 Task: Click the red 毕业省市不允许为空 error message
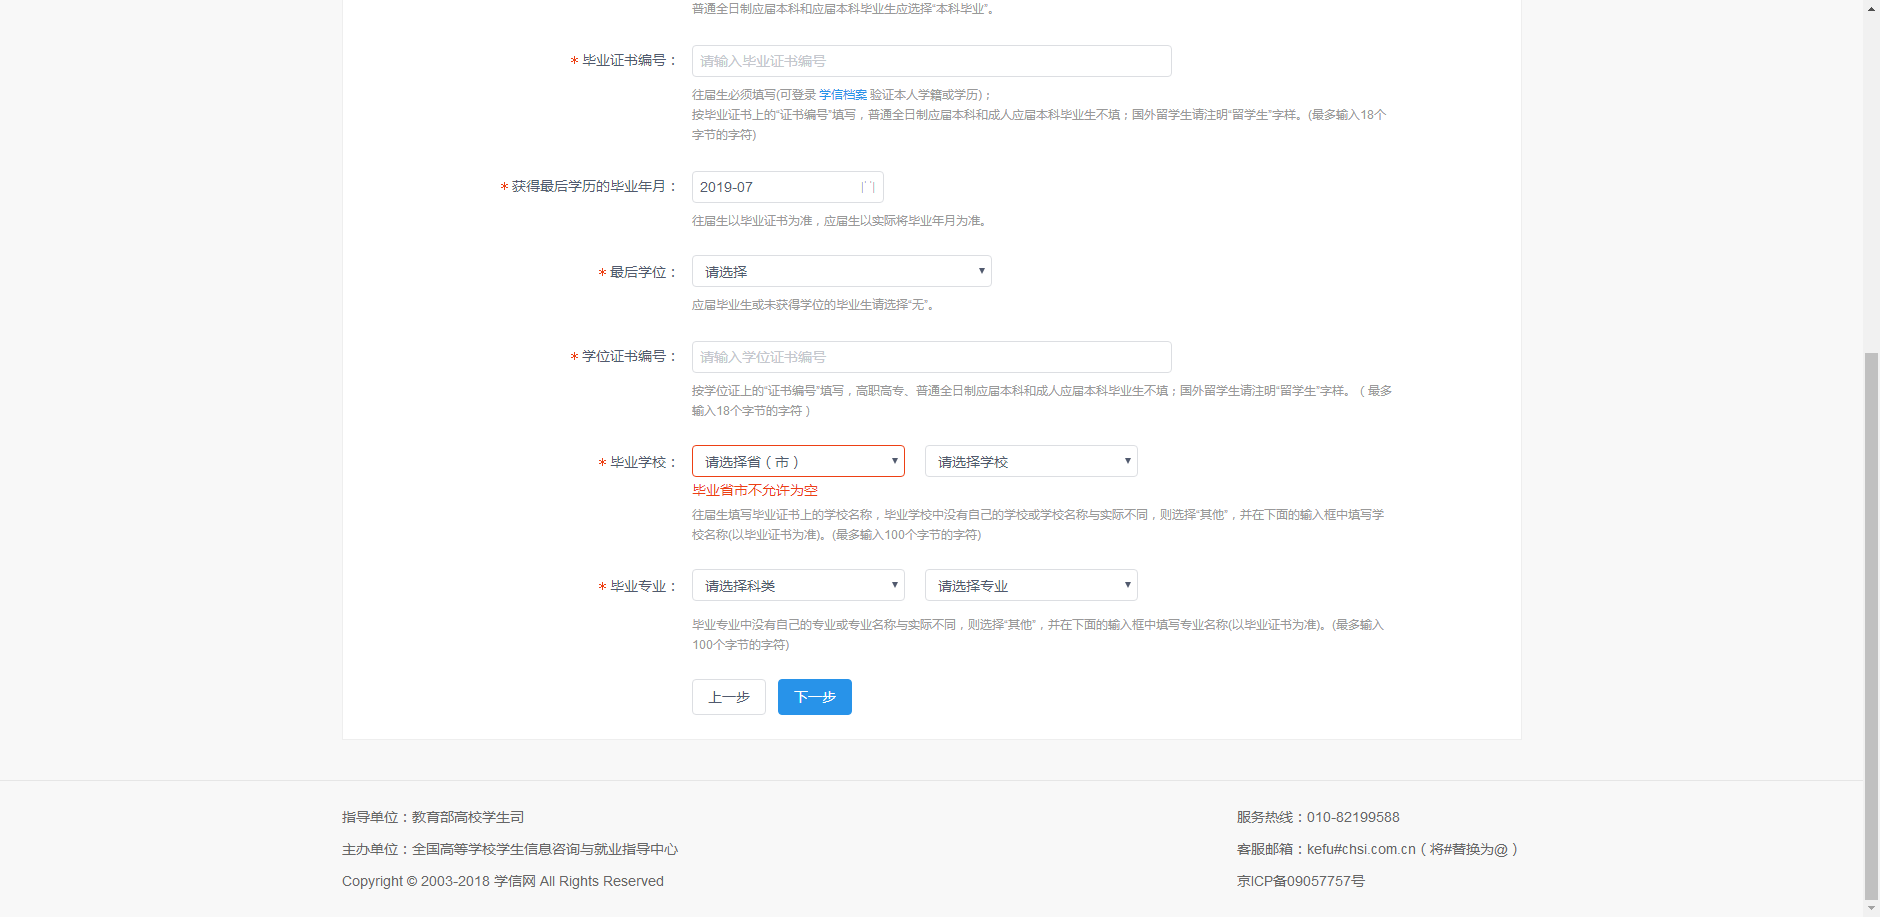tap(755, 490)
